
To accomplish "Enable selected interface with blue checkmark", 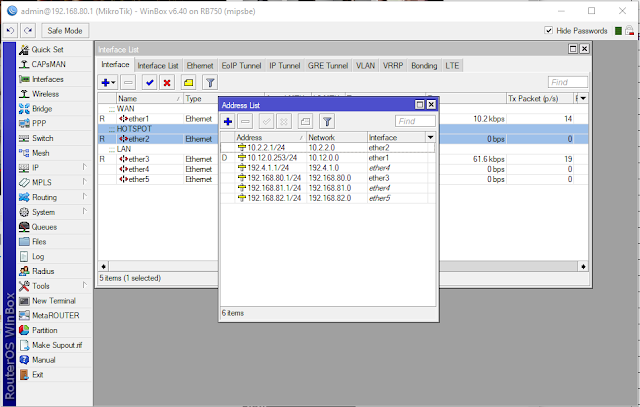I will 149,82.
